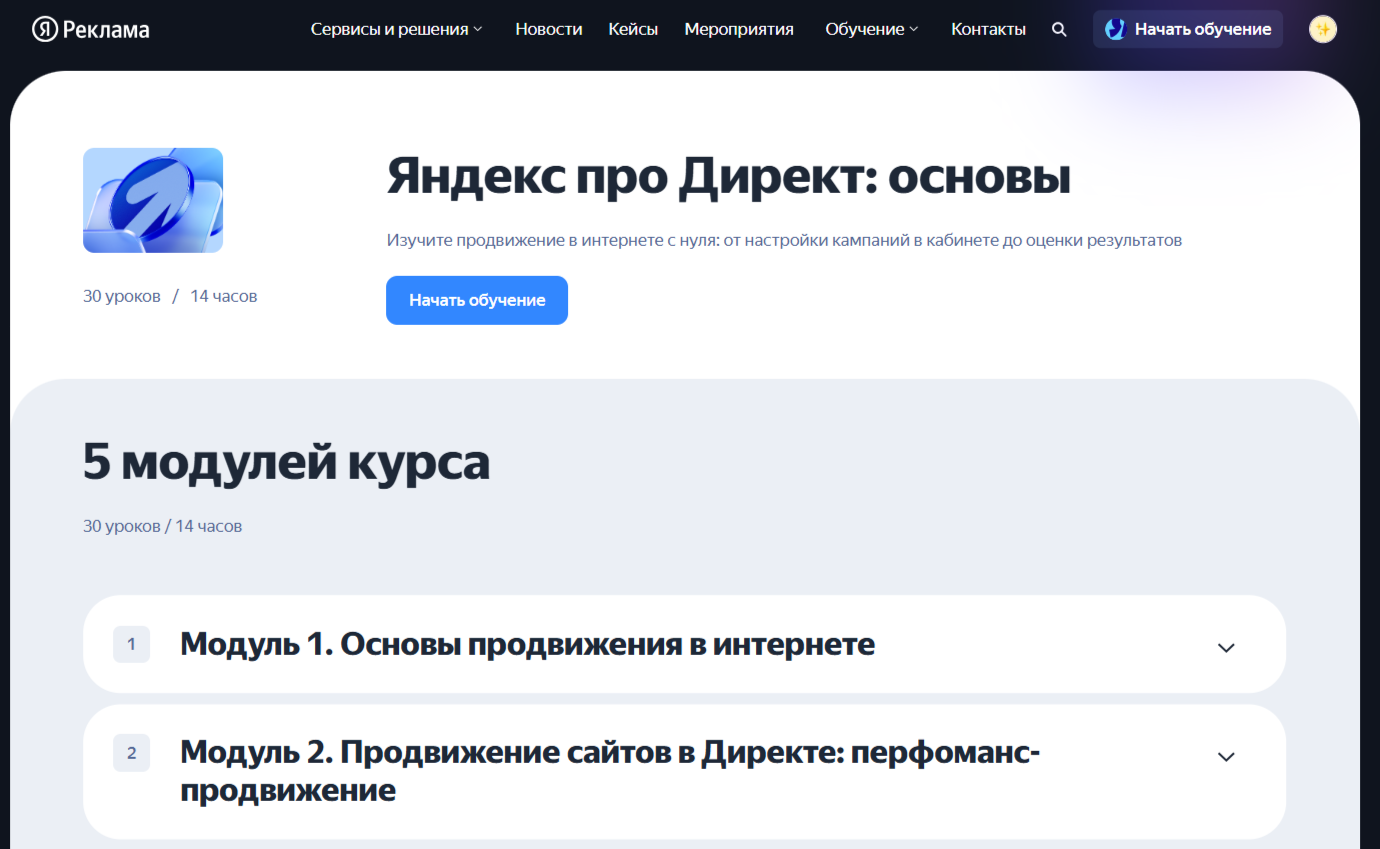This screenshot has height=849, width=1380.
Task: Click the Яндекс Реклама logo
Action: [91, 30]
